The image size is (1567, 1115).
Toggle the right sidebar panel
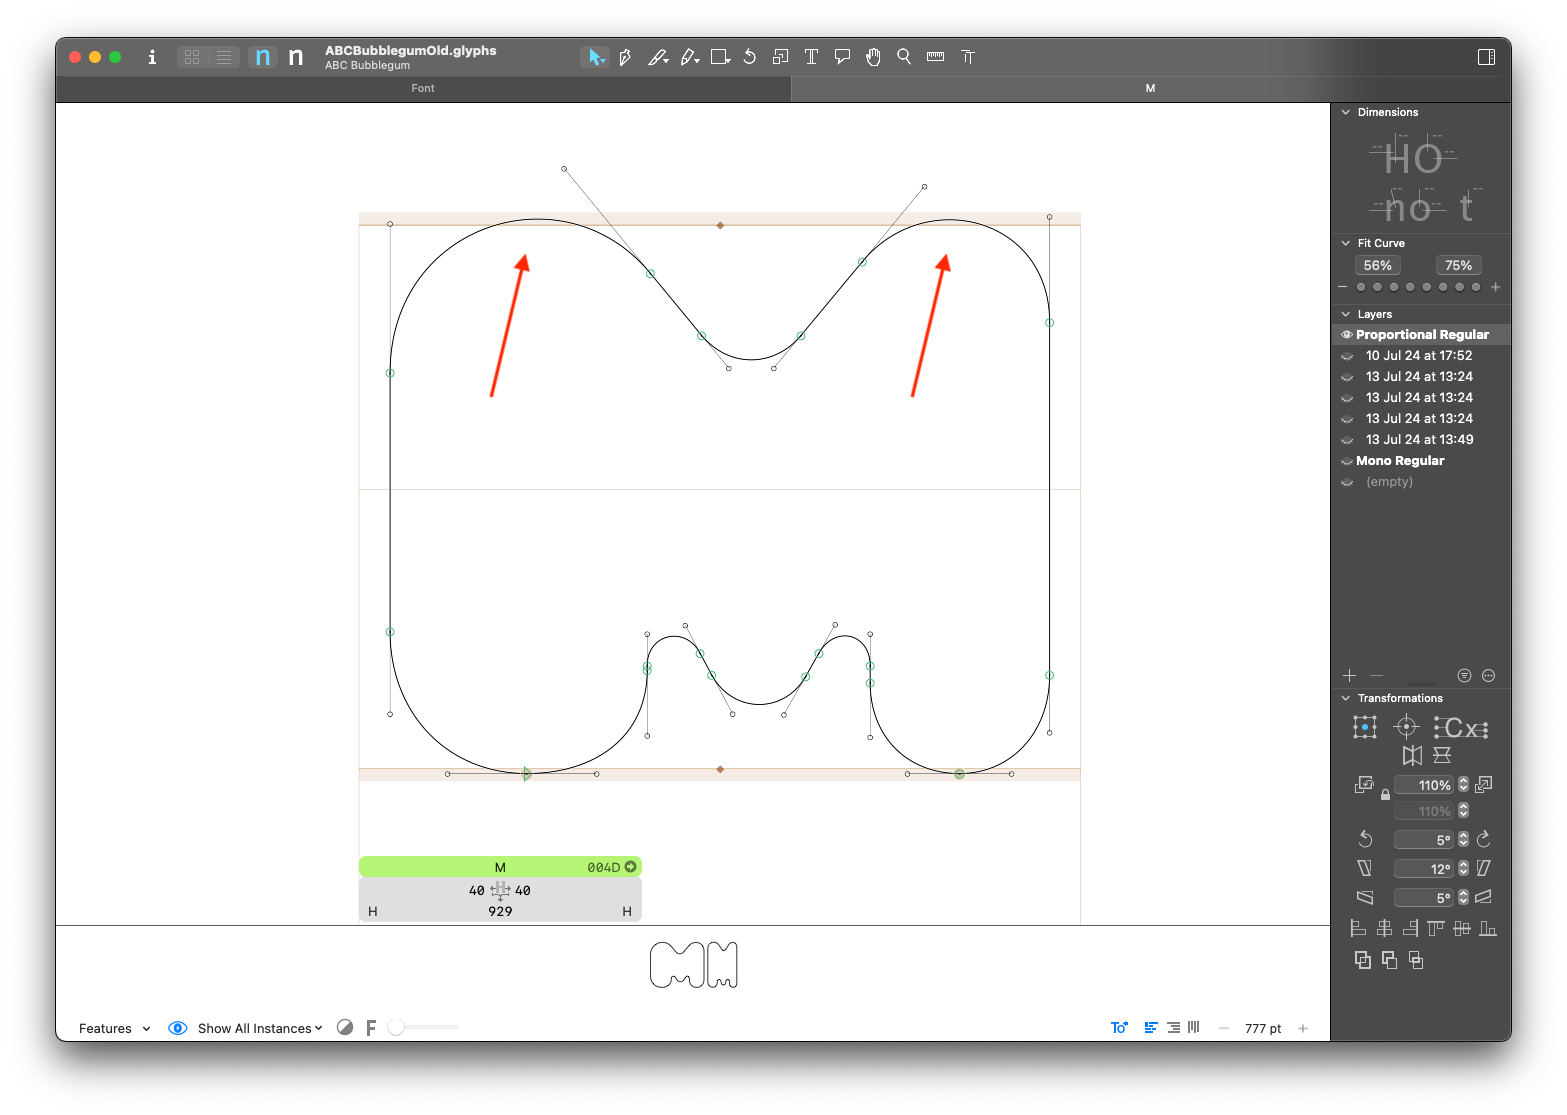[1486, 57]
